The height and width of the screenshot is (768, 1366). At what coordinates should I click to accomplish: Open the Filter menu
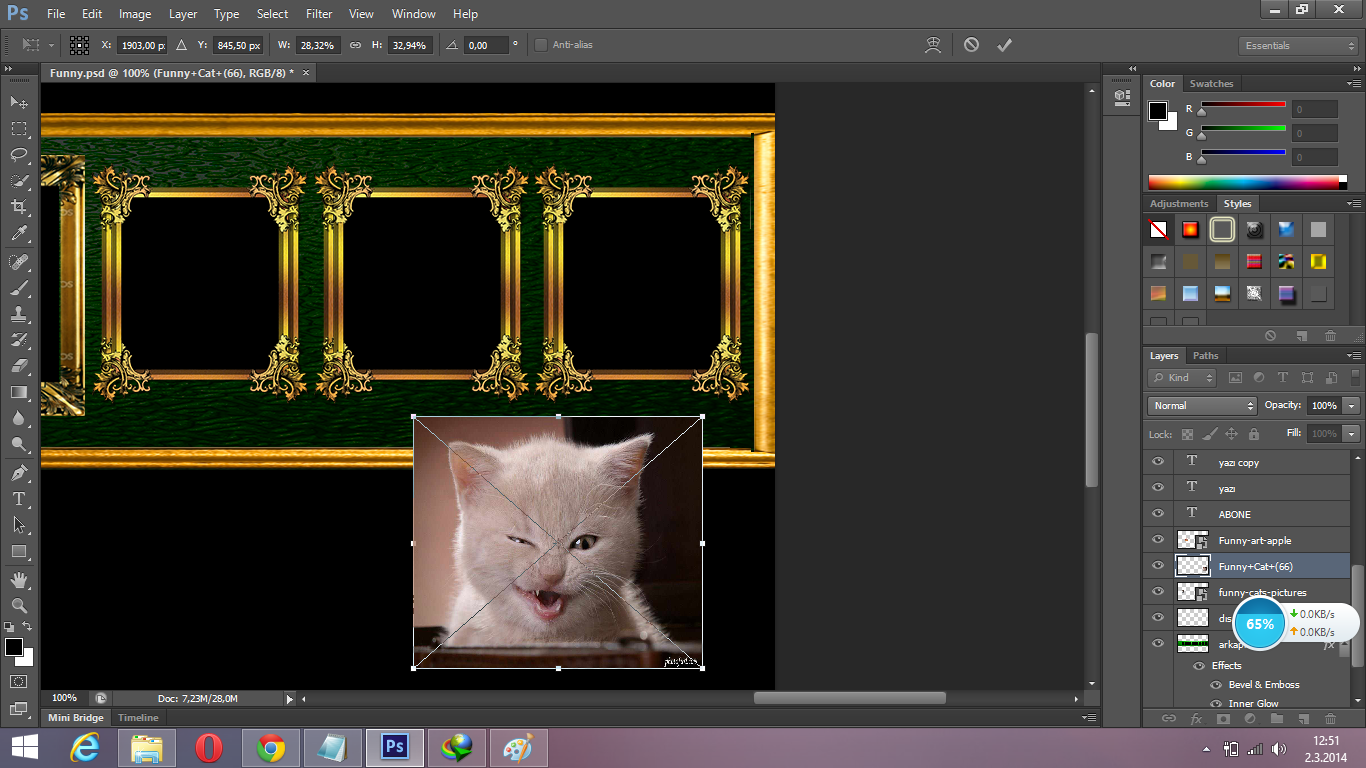click(319, 14)
